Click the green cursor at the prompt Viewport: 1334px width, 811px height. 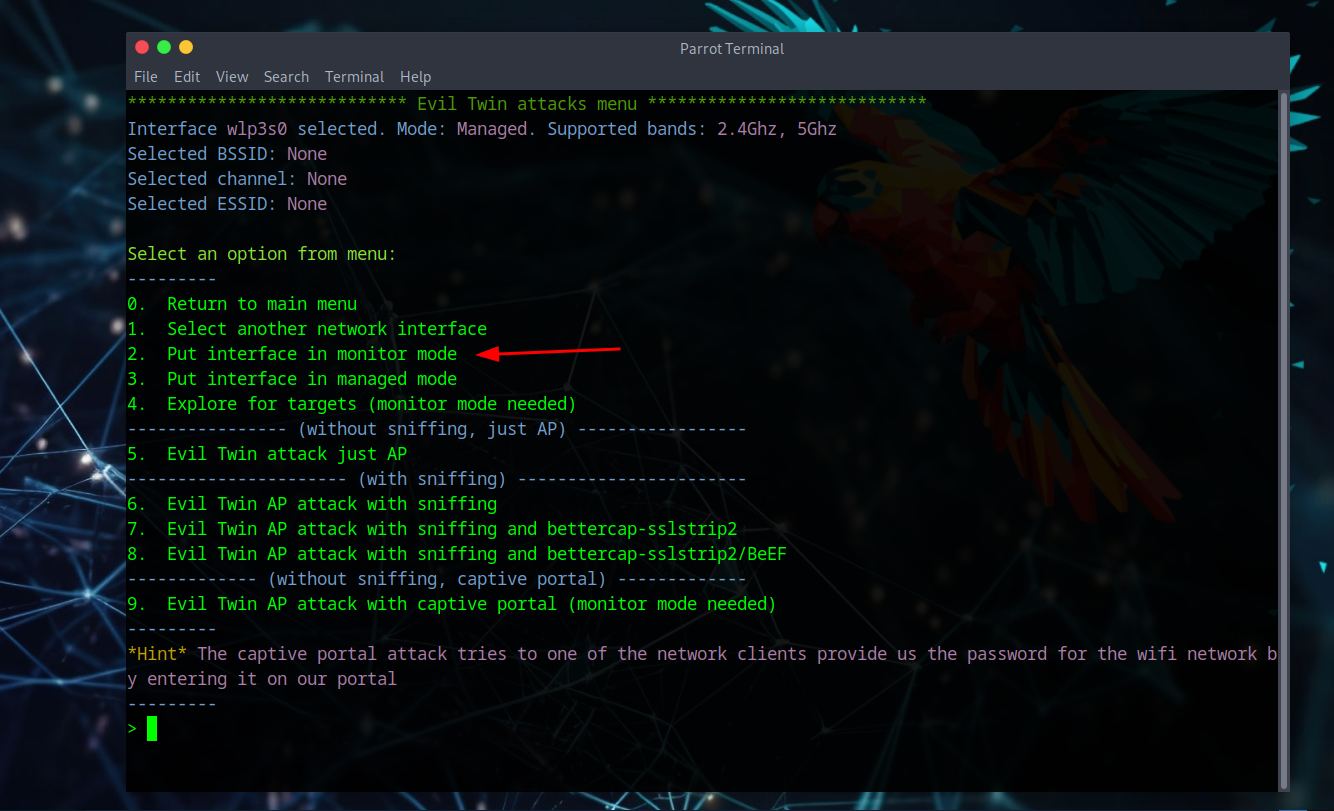point(152,729)
